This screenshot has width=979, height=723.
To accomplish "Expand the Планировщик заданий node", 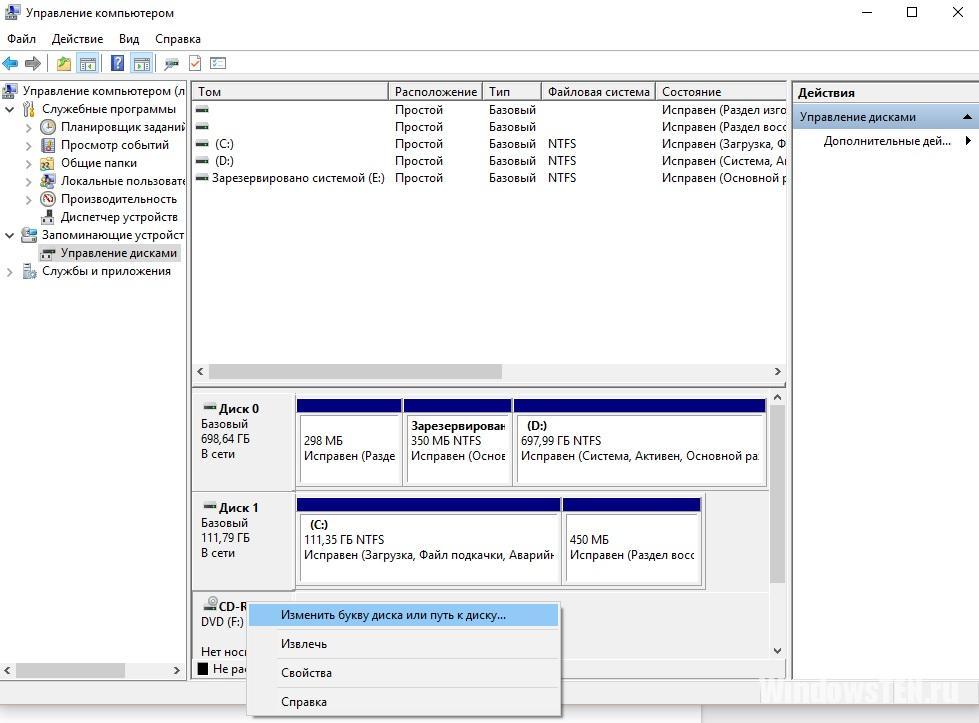I will 29,127.
